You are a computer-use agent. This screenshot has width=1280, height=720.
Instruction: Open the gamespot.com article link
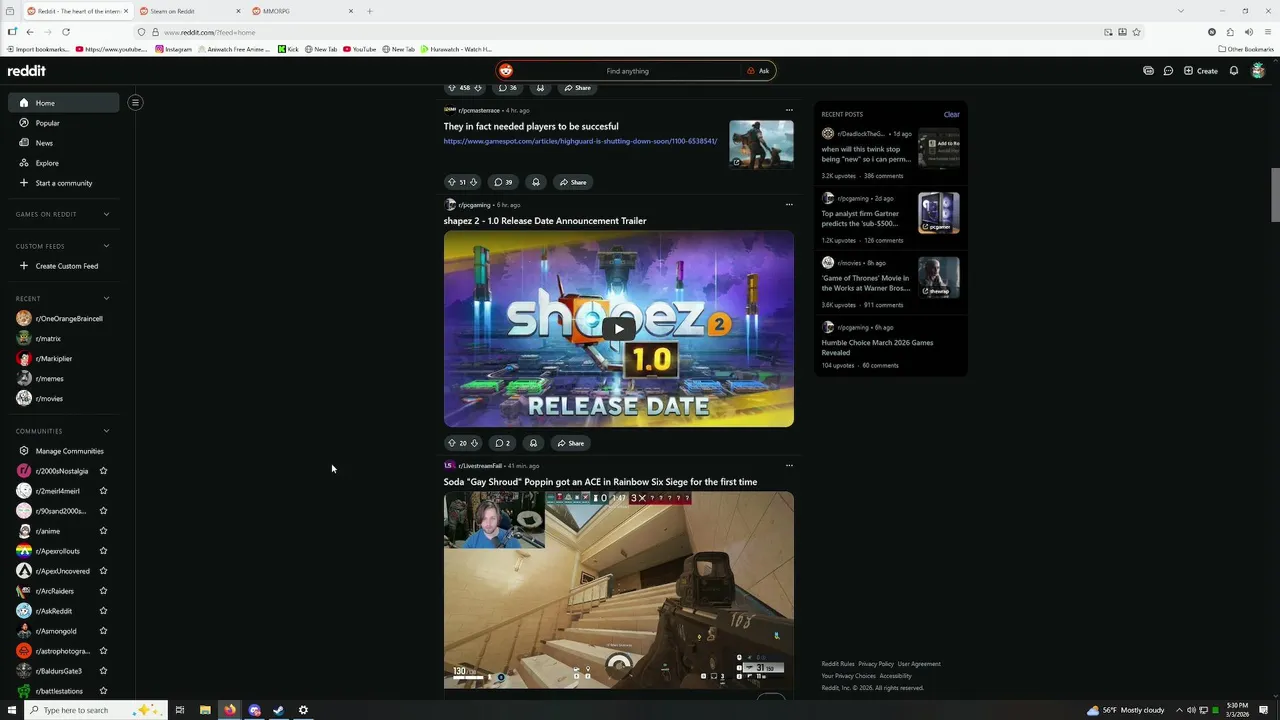(580, 141)
